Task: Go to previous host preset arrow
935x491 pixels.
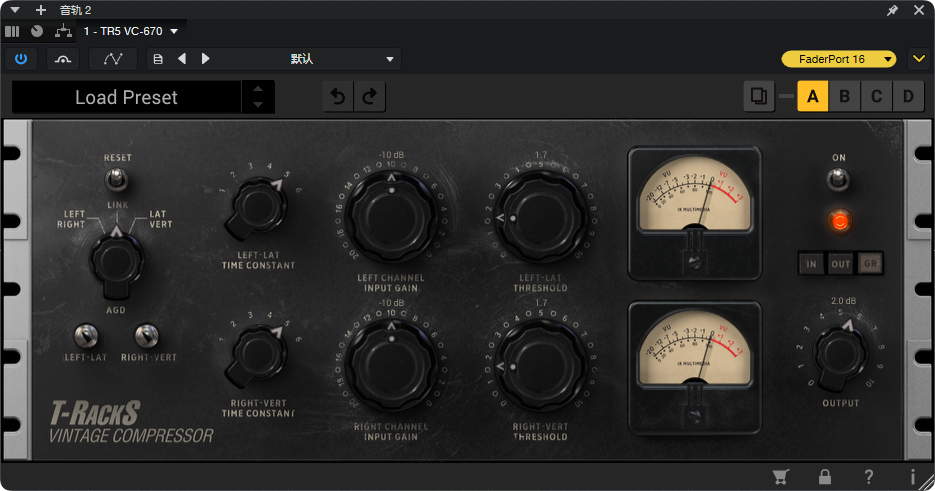Action: tap(182, 58)
